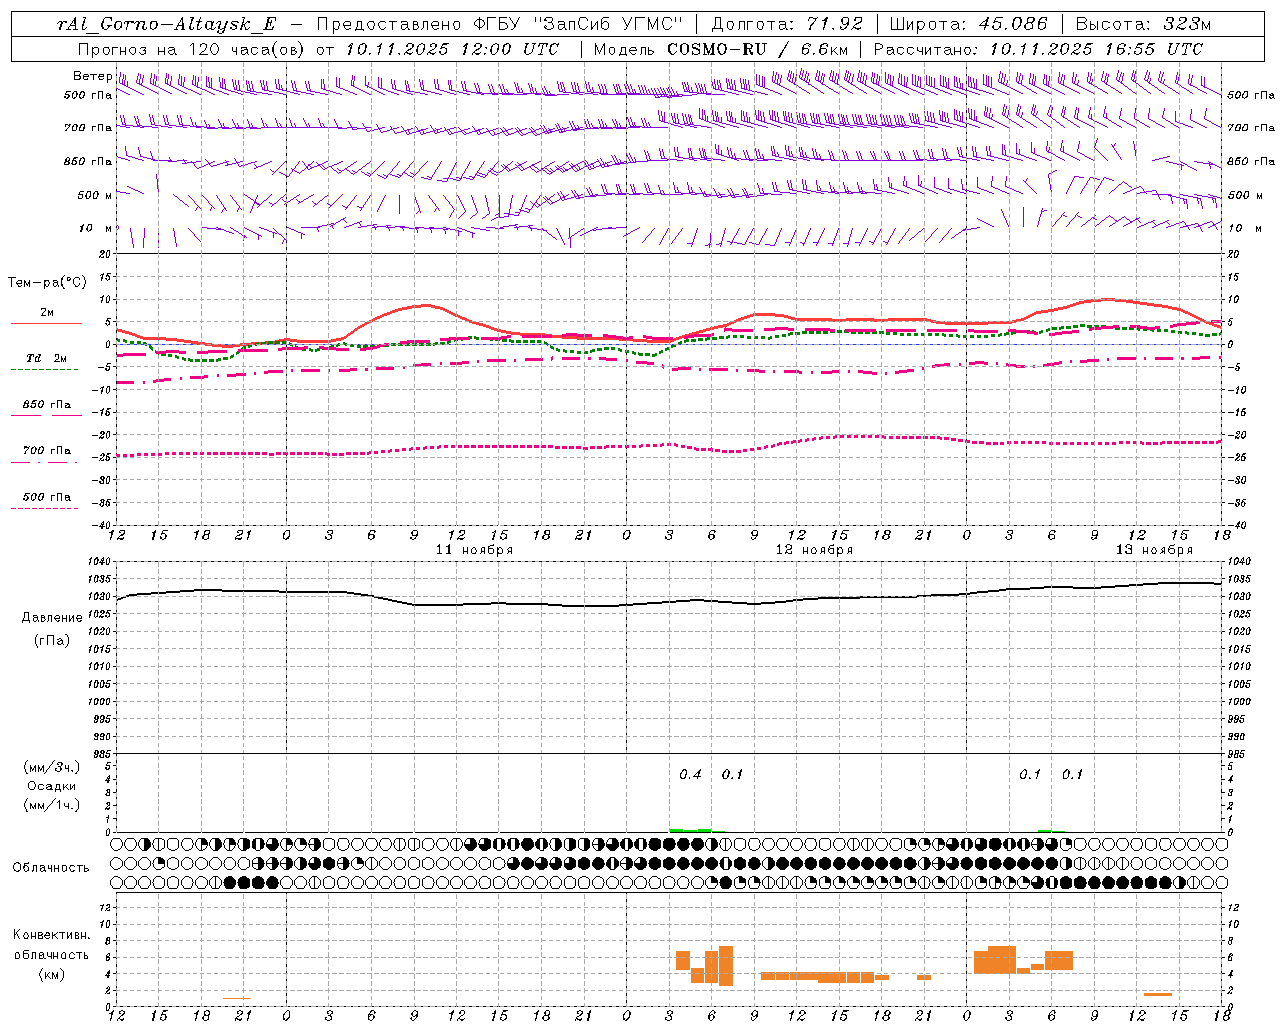Image resolution: width=1280 pixels, height=1024 pixels.
Task: Select the Осадки panel label
Action: 52,786
